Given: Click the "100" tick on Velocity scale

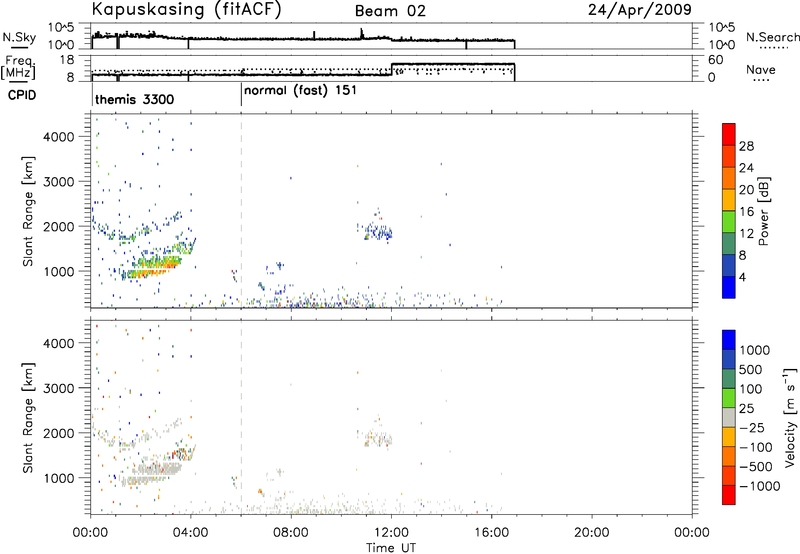Looking at the screenshot, I should click(751, 389).
